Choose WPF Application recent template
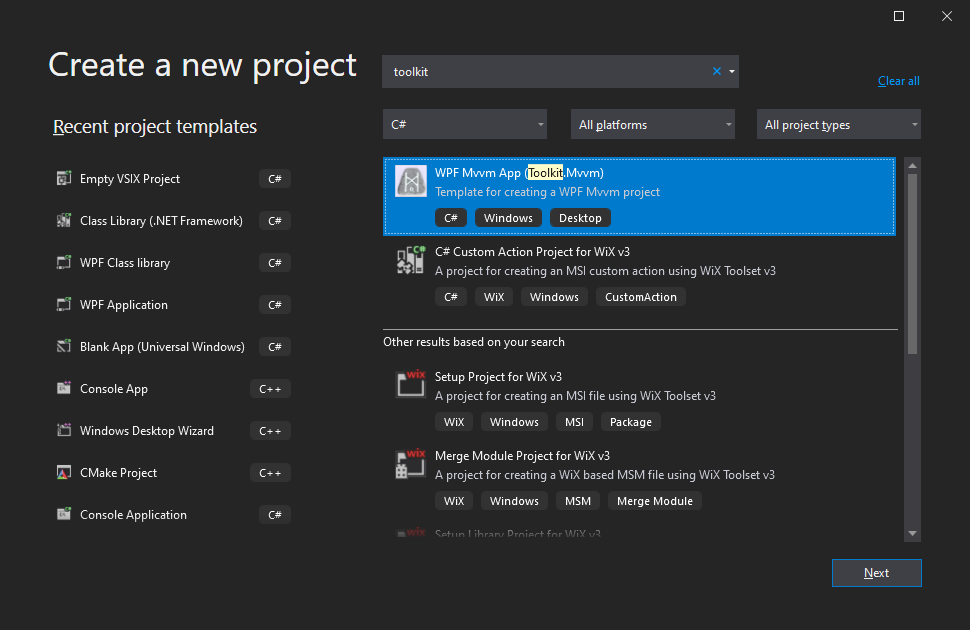The height and width of the screenshot is (630, 970). click(x=173, y=305)
